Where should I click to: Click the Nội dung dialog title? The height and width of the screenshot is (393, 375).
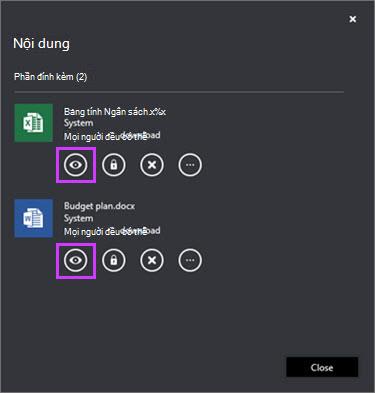41,44
